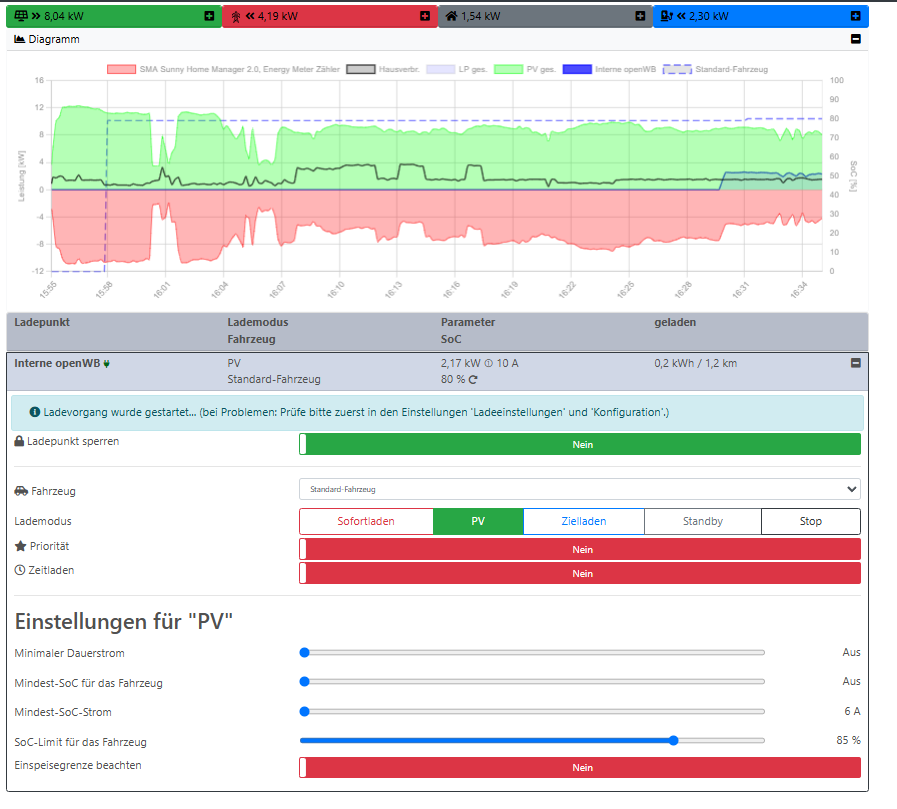The image size is (897, 809).
Task: Expand the green PV power tile plus icon
Action: pos(209,16)
